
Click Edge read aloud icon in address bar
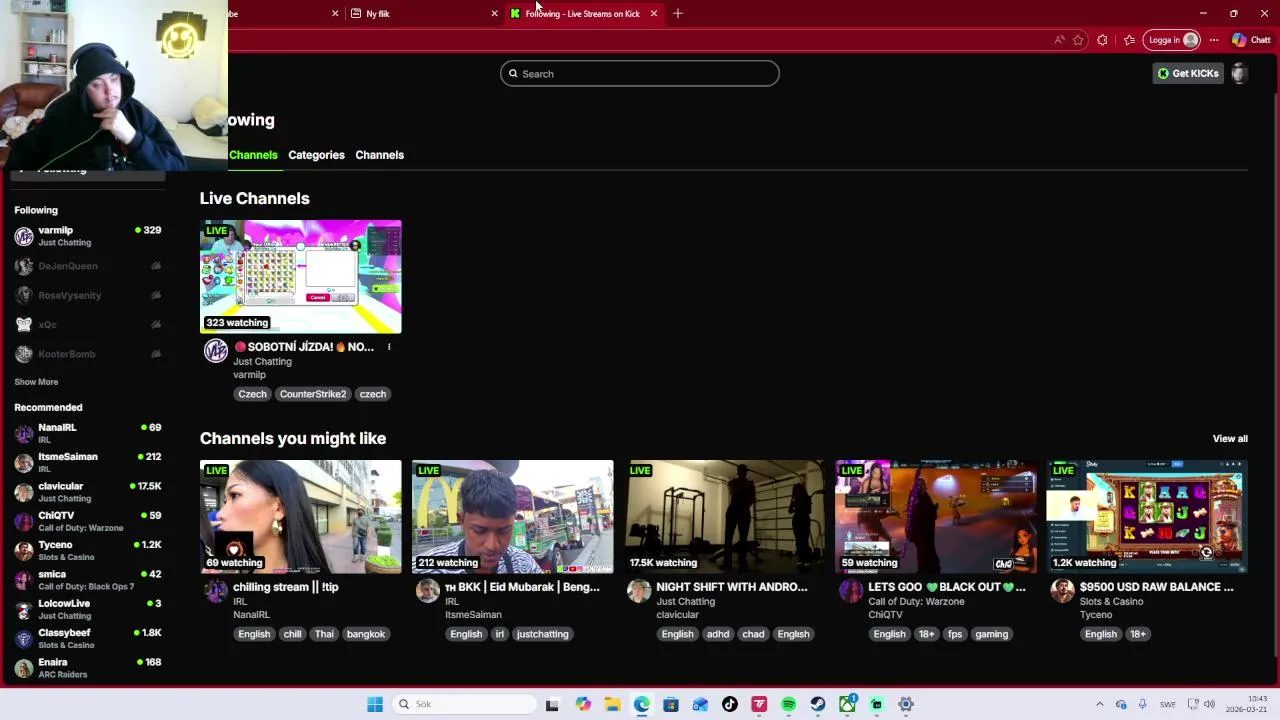pyautogui.click(x=1059, y=40)
